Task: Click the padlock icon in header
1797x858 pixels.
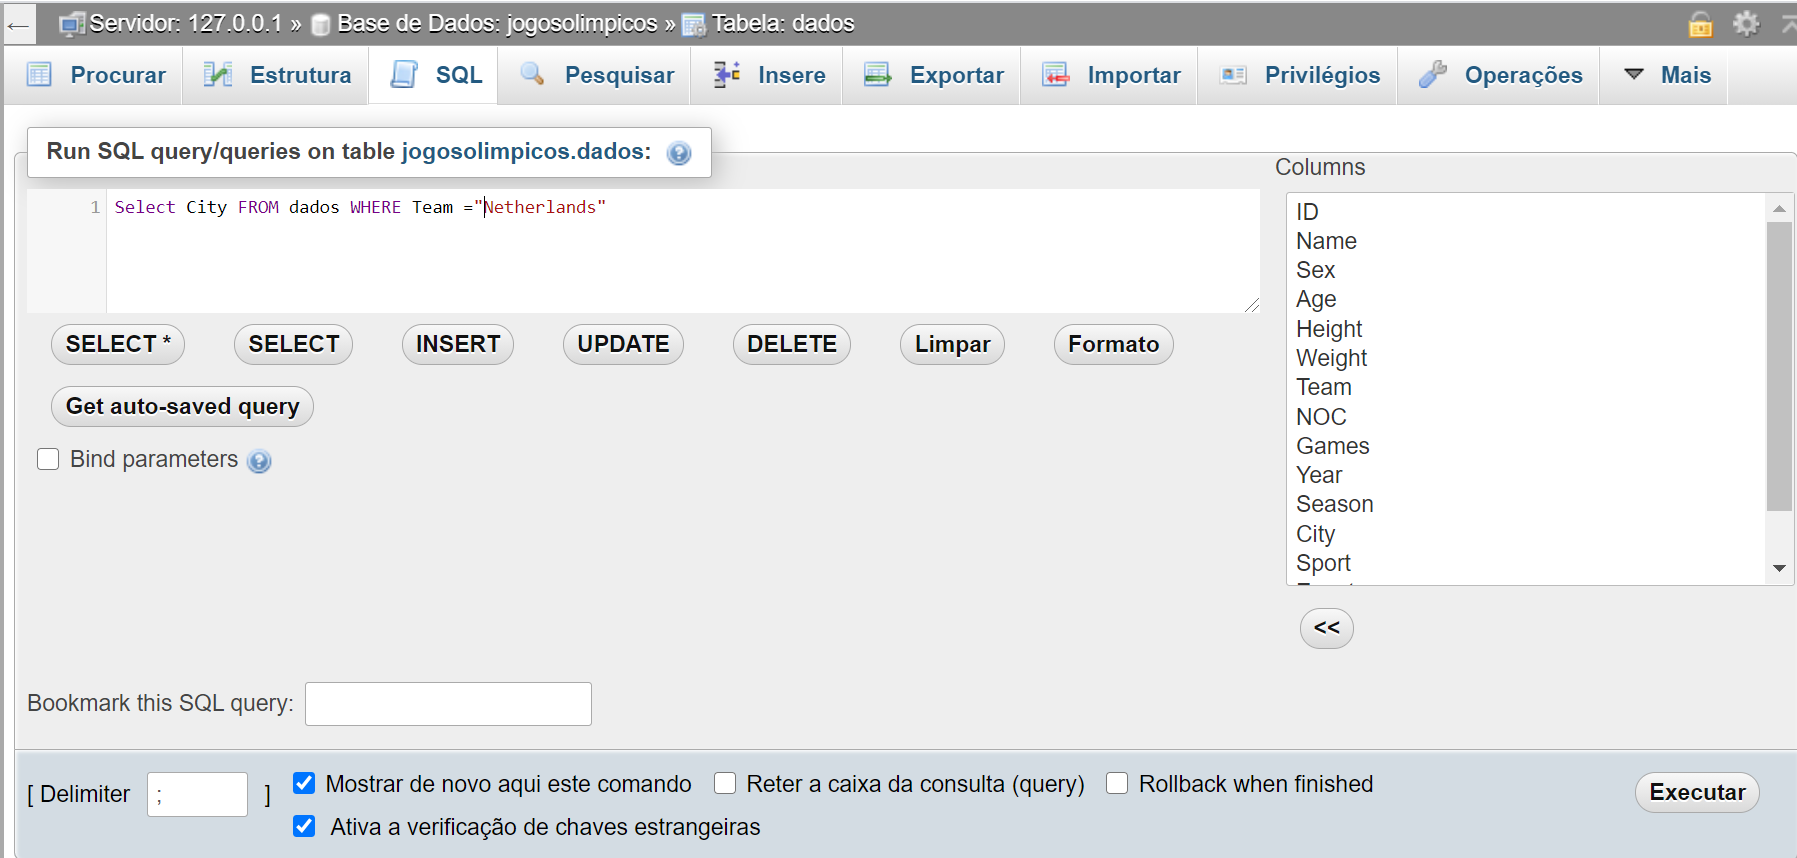Action: (1701, 24)
